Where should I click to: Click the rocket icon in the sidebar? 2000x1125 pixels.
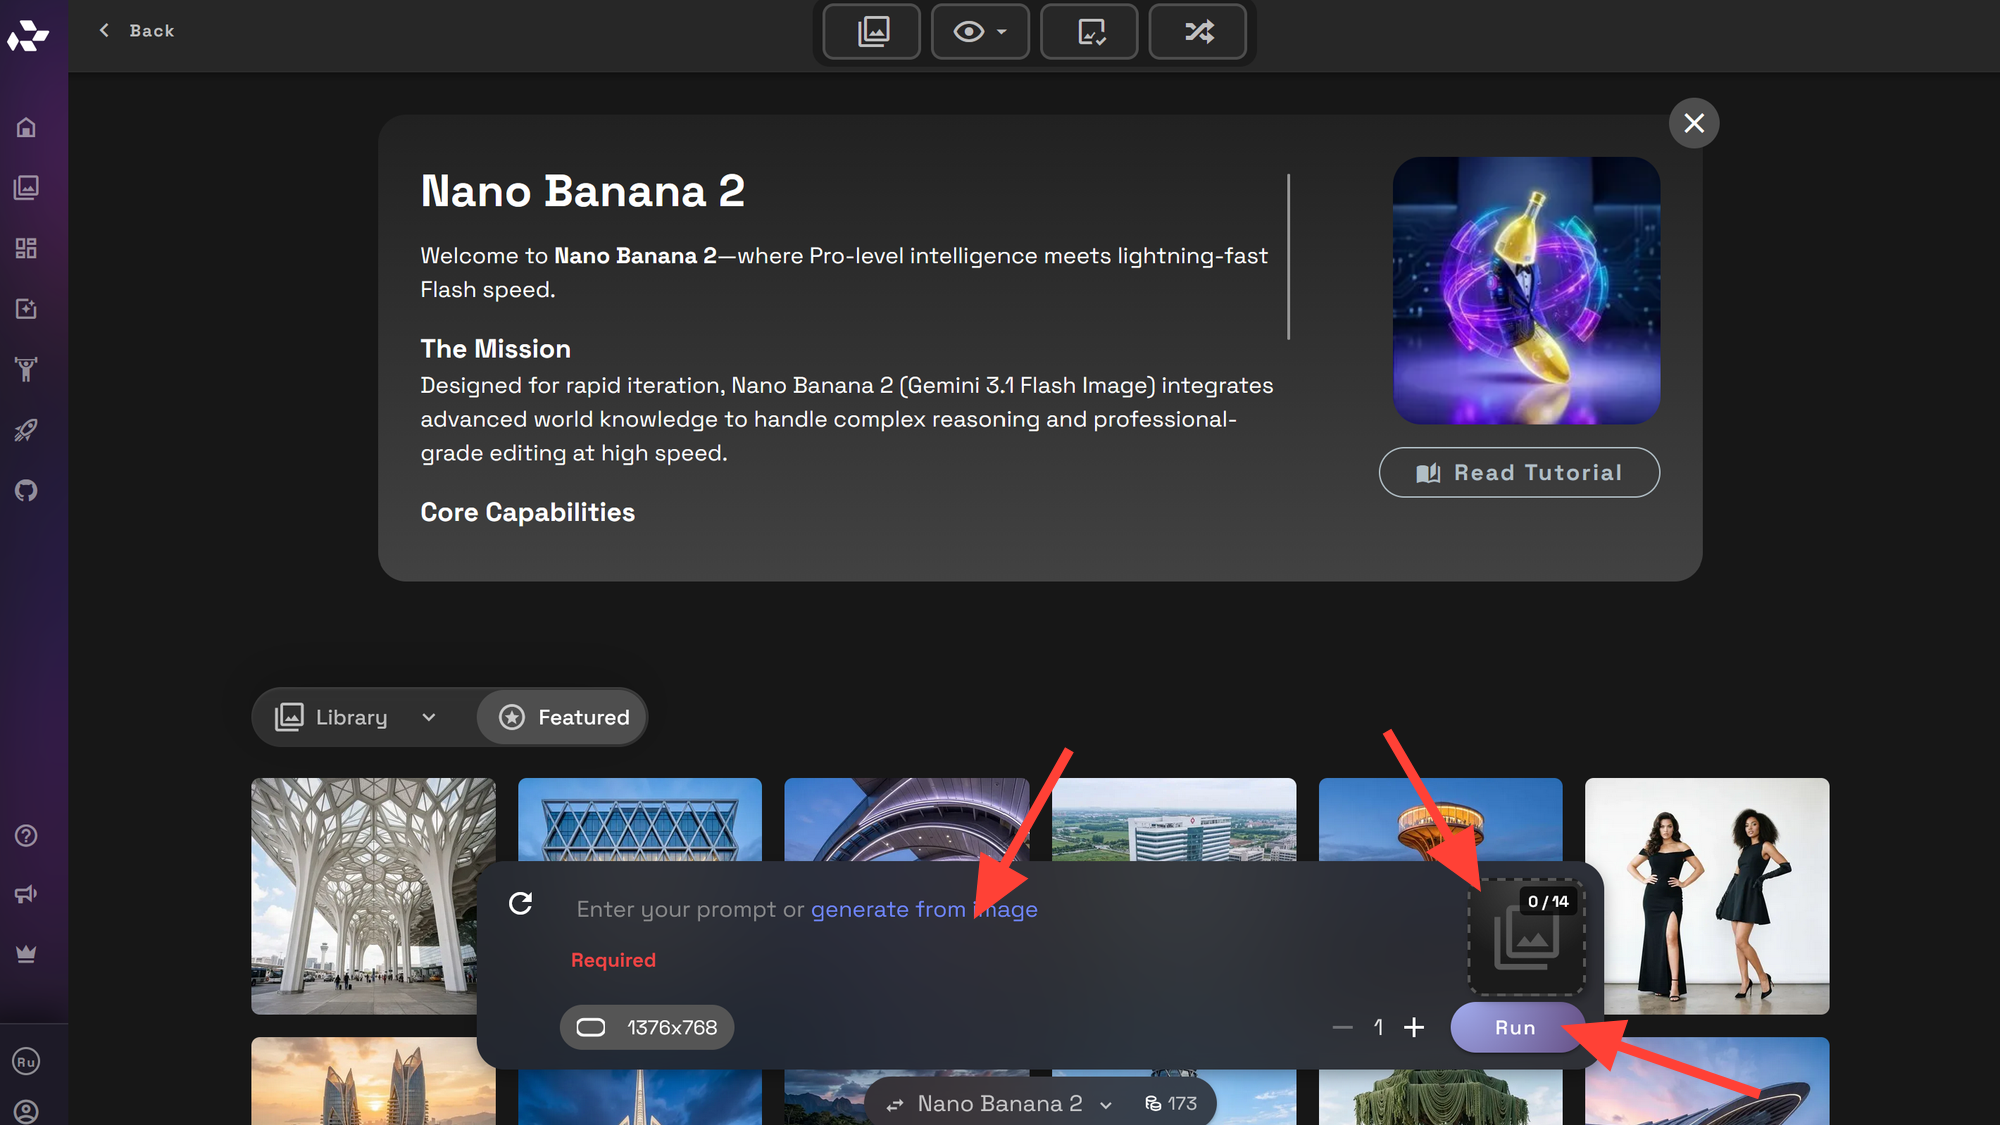(27, 430)
